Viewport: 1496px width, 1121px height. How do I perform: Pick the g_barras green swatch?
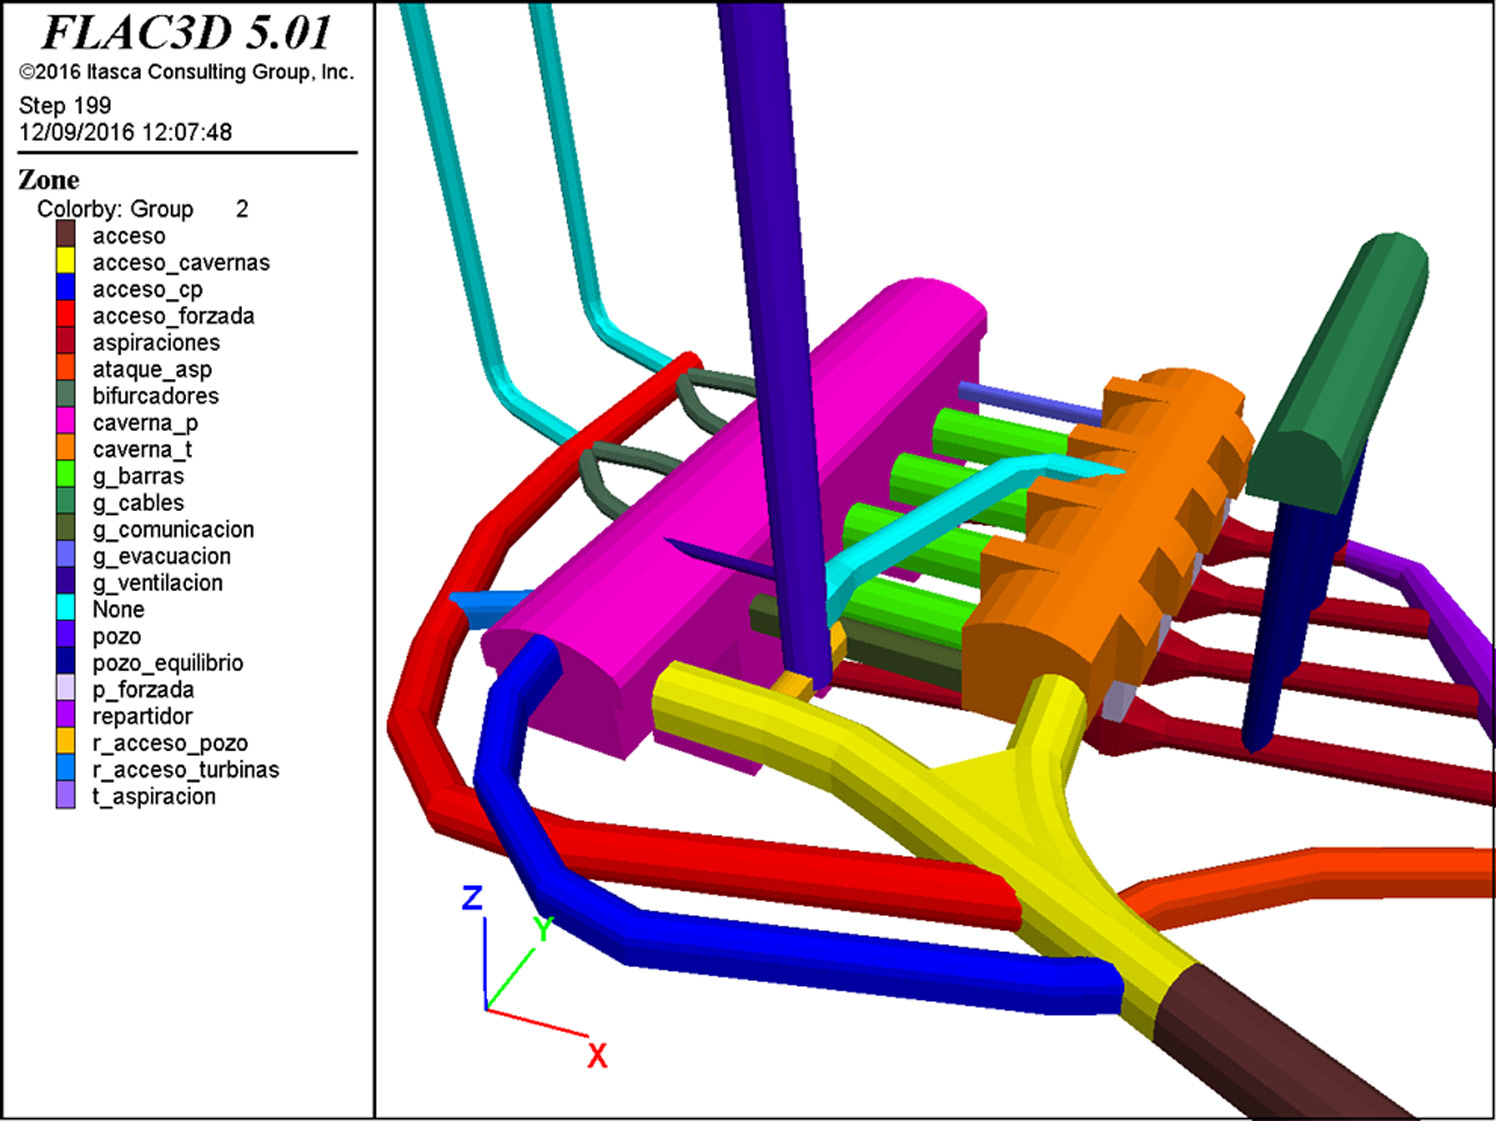pyautogui.click(x=66, y=475)
